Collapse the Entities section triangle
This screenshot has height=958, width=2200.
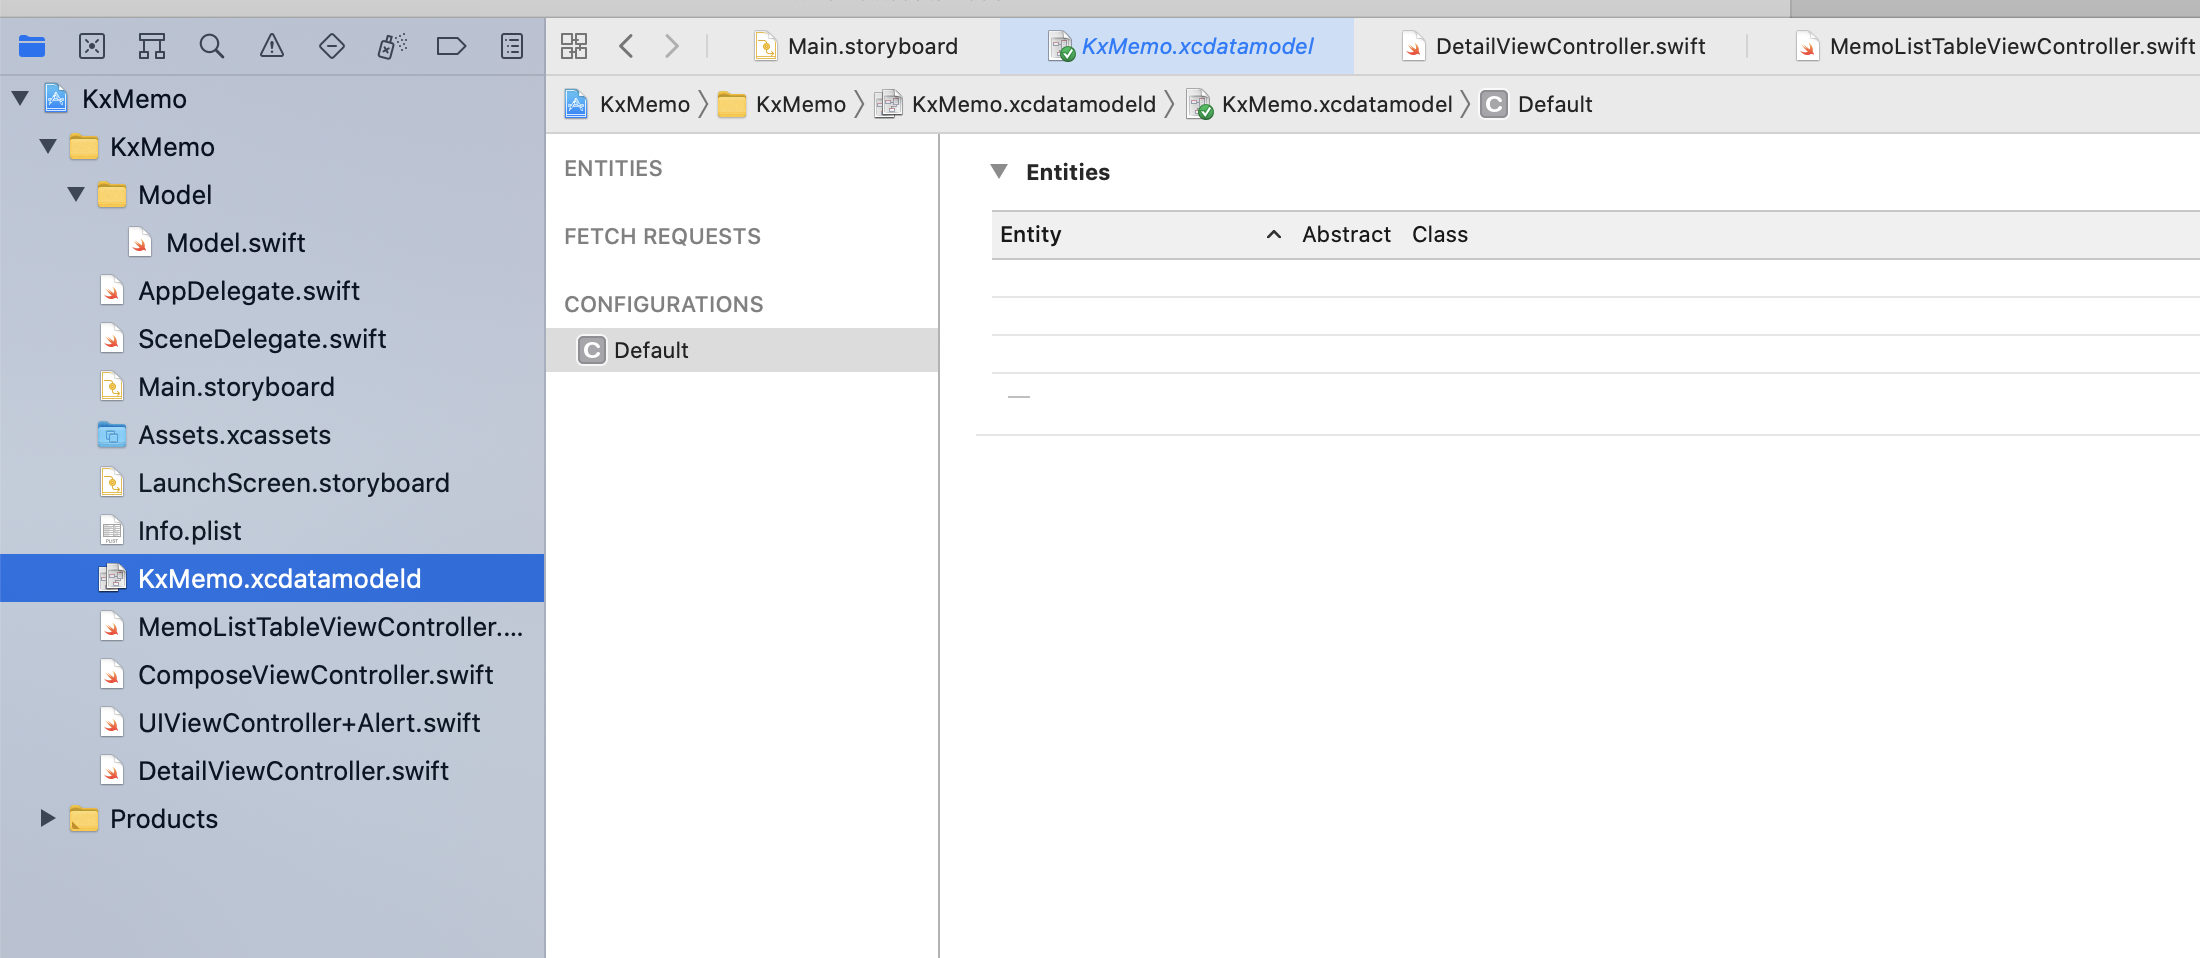coord(999,172)
